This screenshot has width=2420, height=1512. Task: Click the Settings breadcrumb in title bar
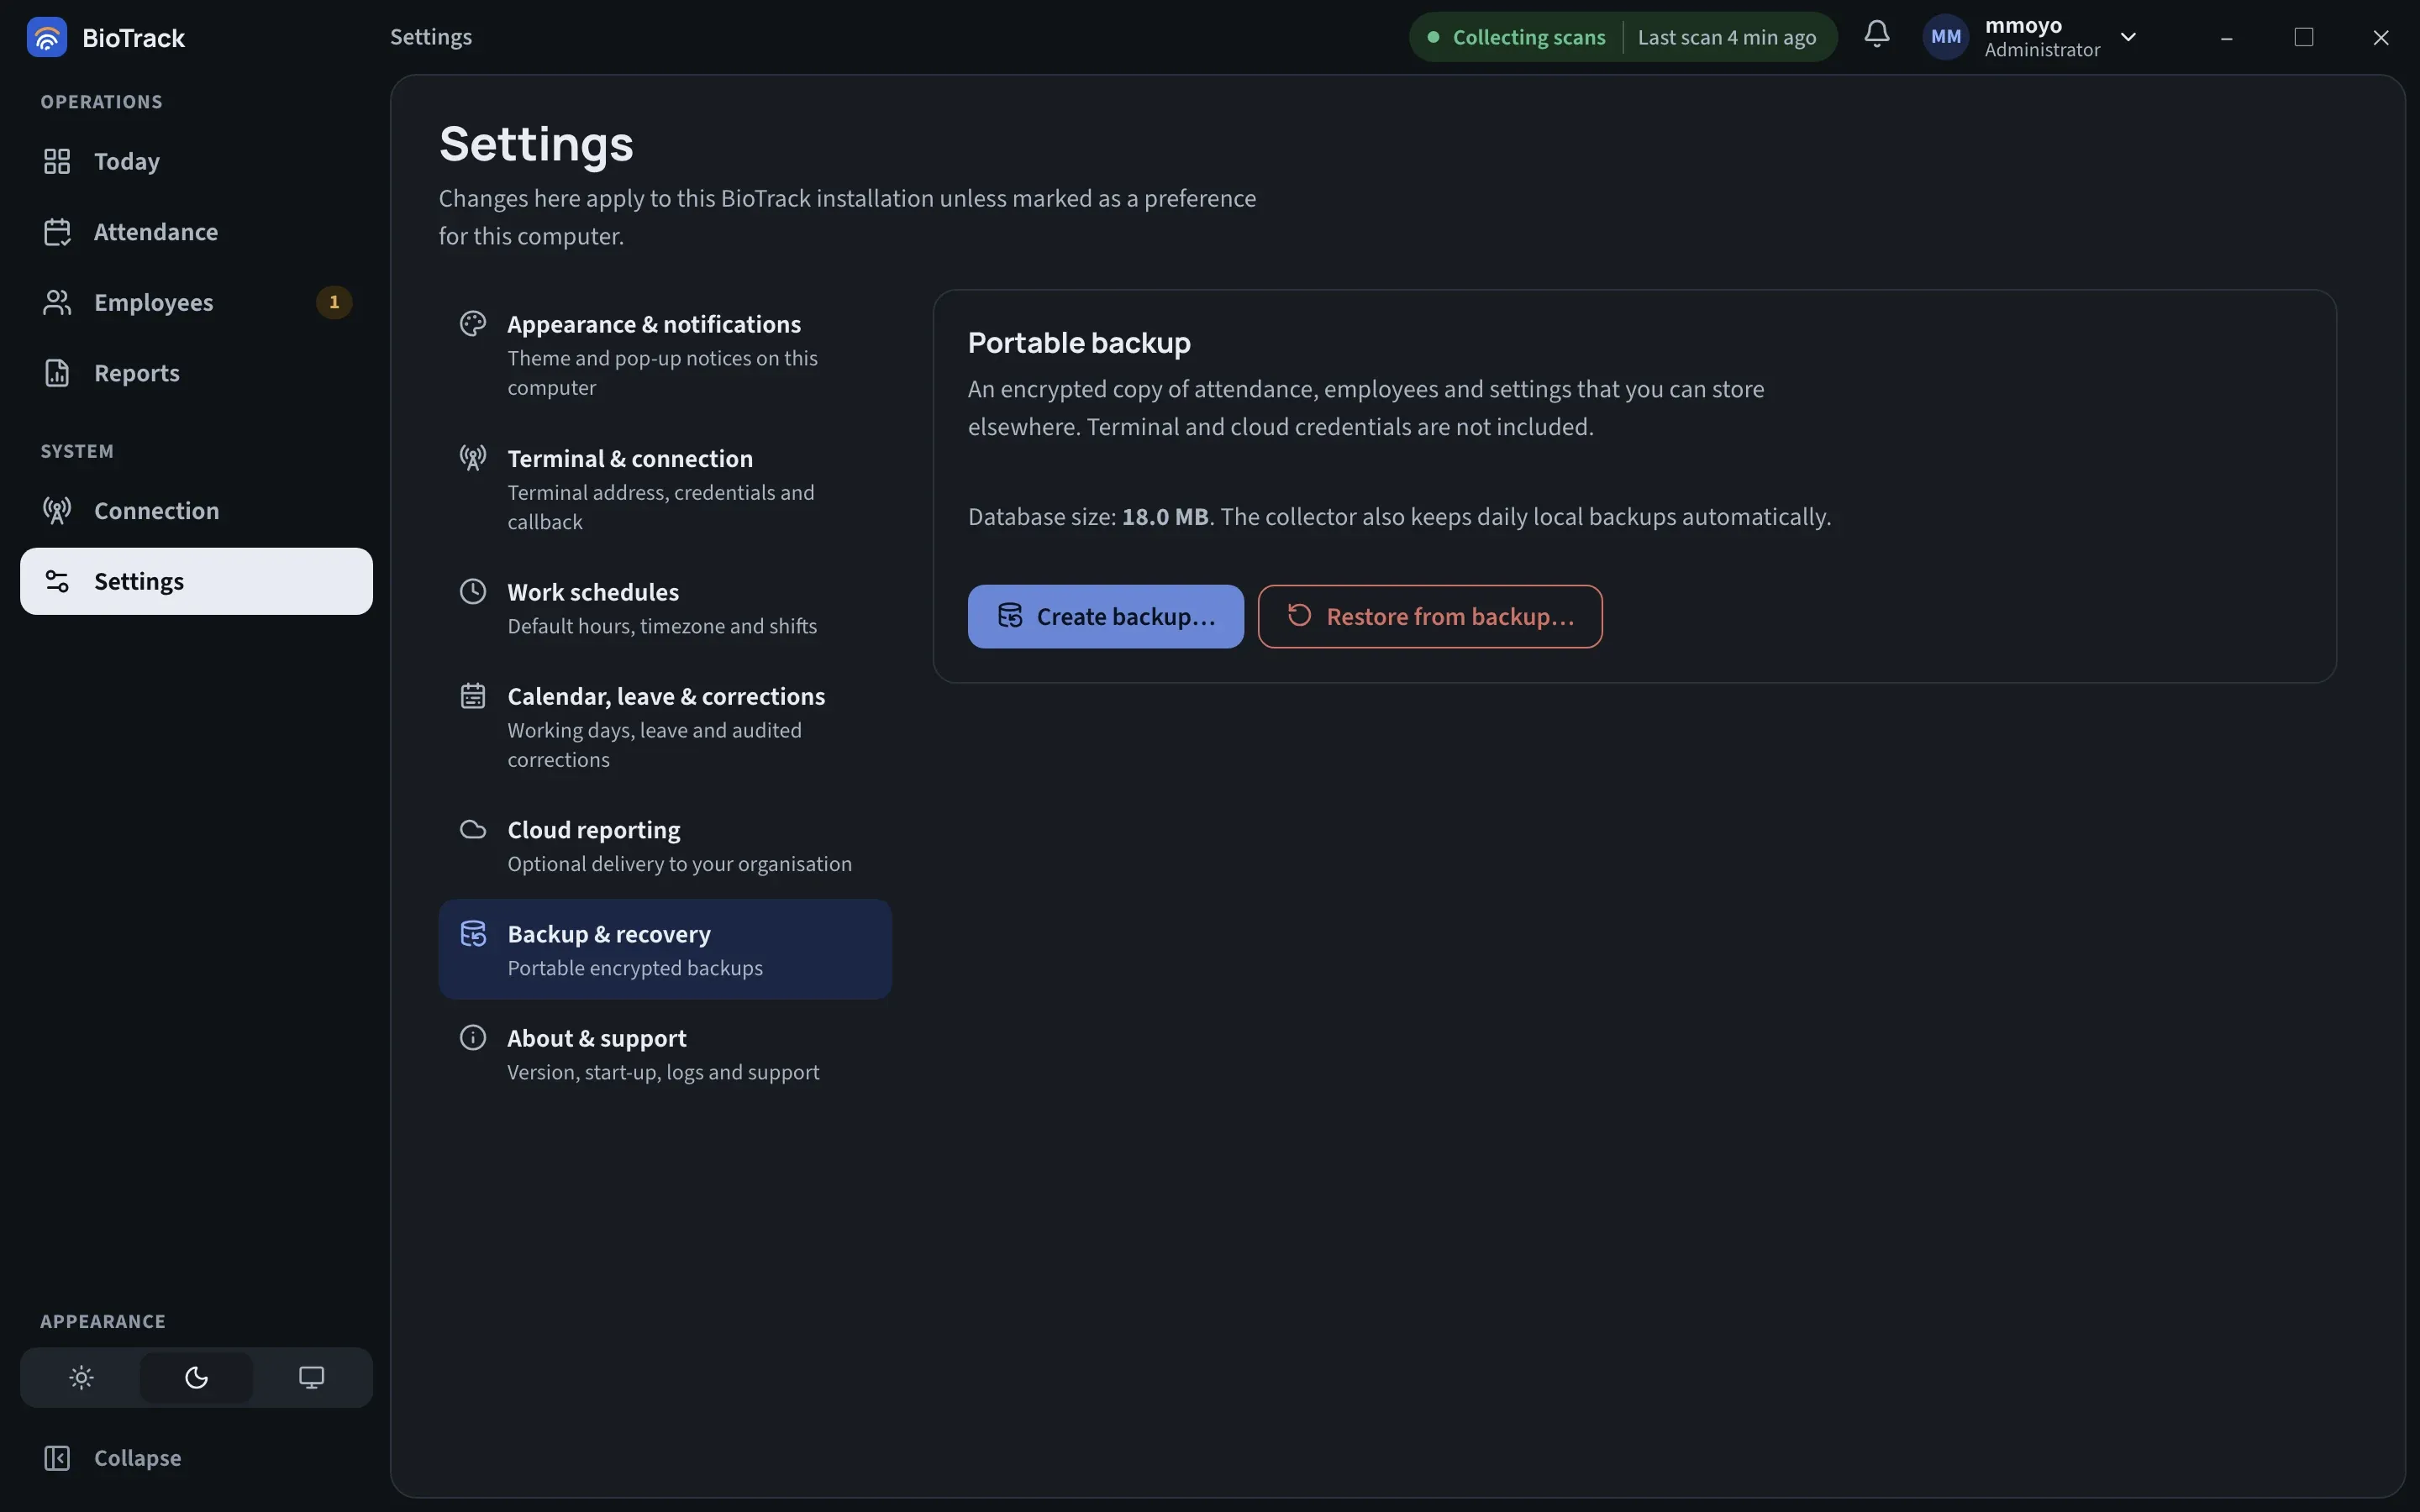click(x=431, y=37)
